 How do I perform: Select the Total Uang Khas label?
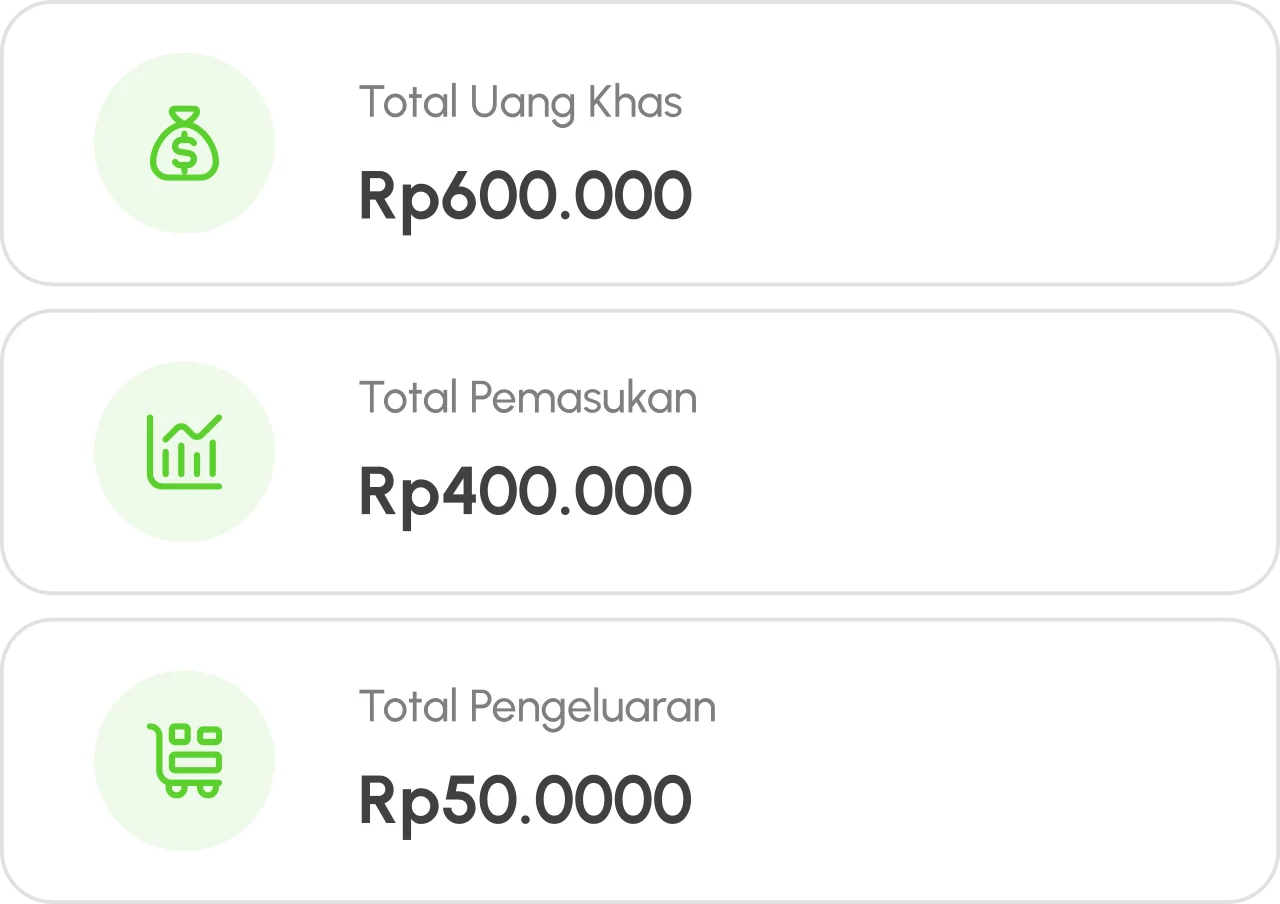[x=520, y=103]
